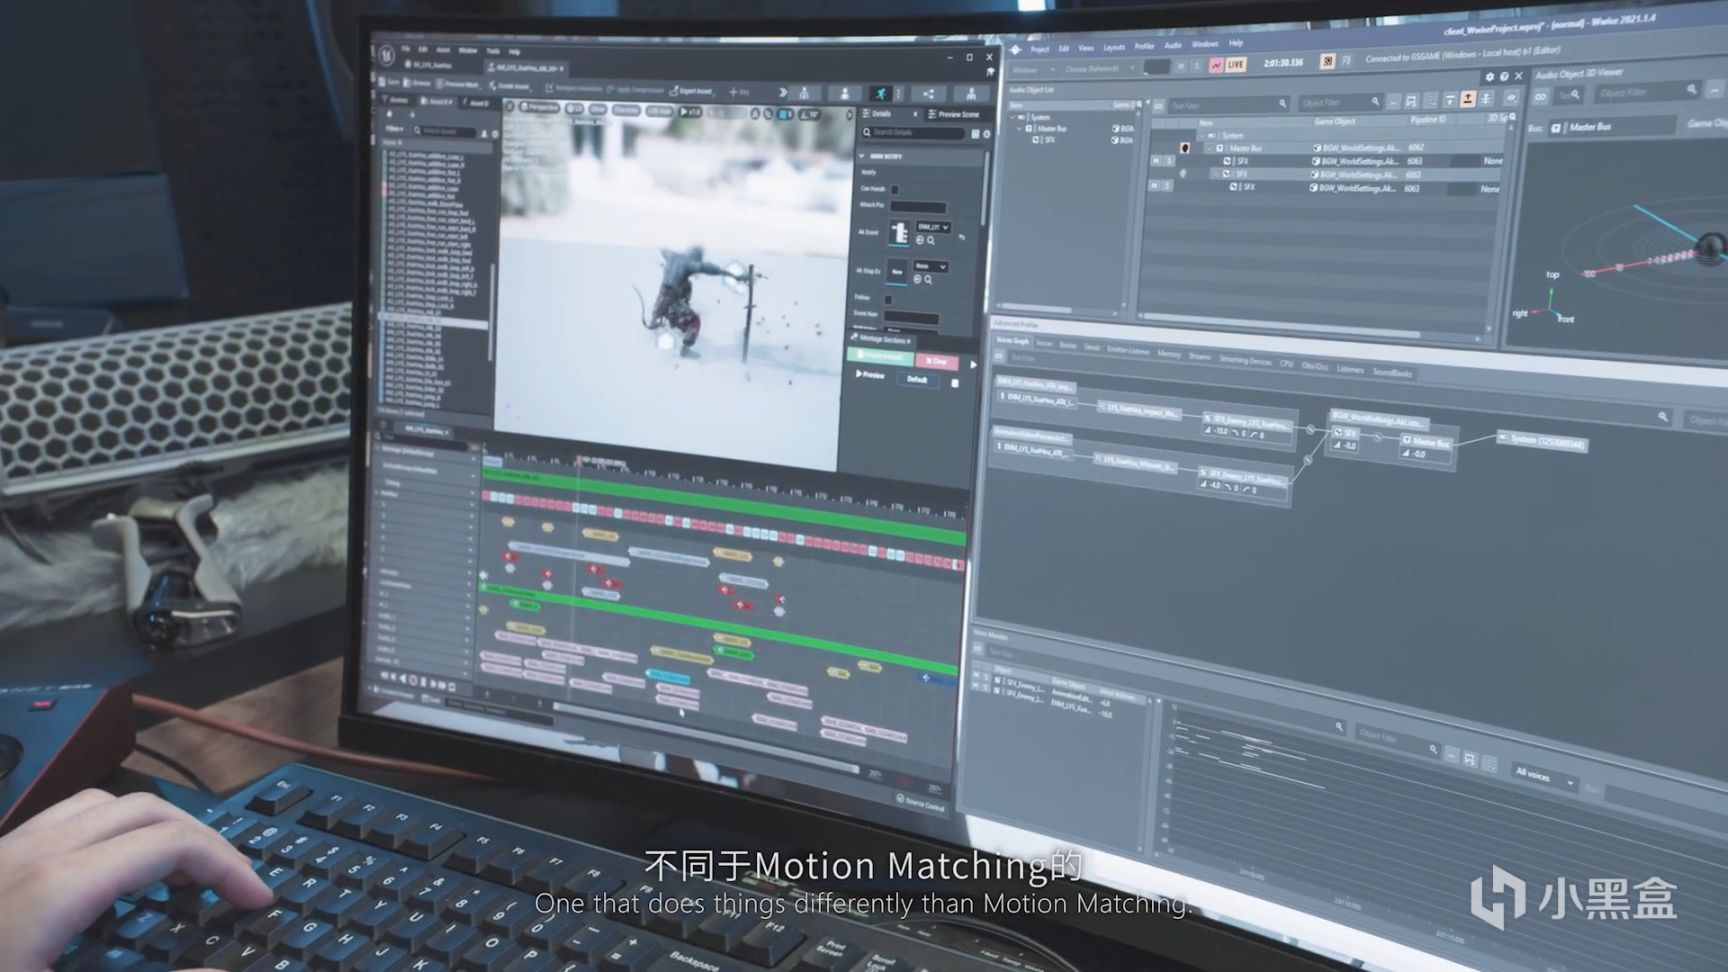Toggle the LIVE capture button in Wwise
The image size is (1728, 972).
[1237, 64]
